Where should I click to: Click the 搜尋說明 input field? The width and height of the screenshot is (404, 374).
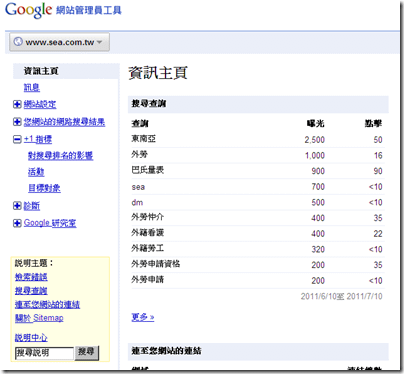click(x=44, y=353)
